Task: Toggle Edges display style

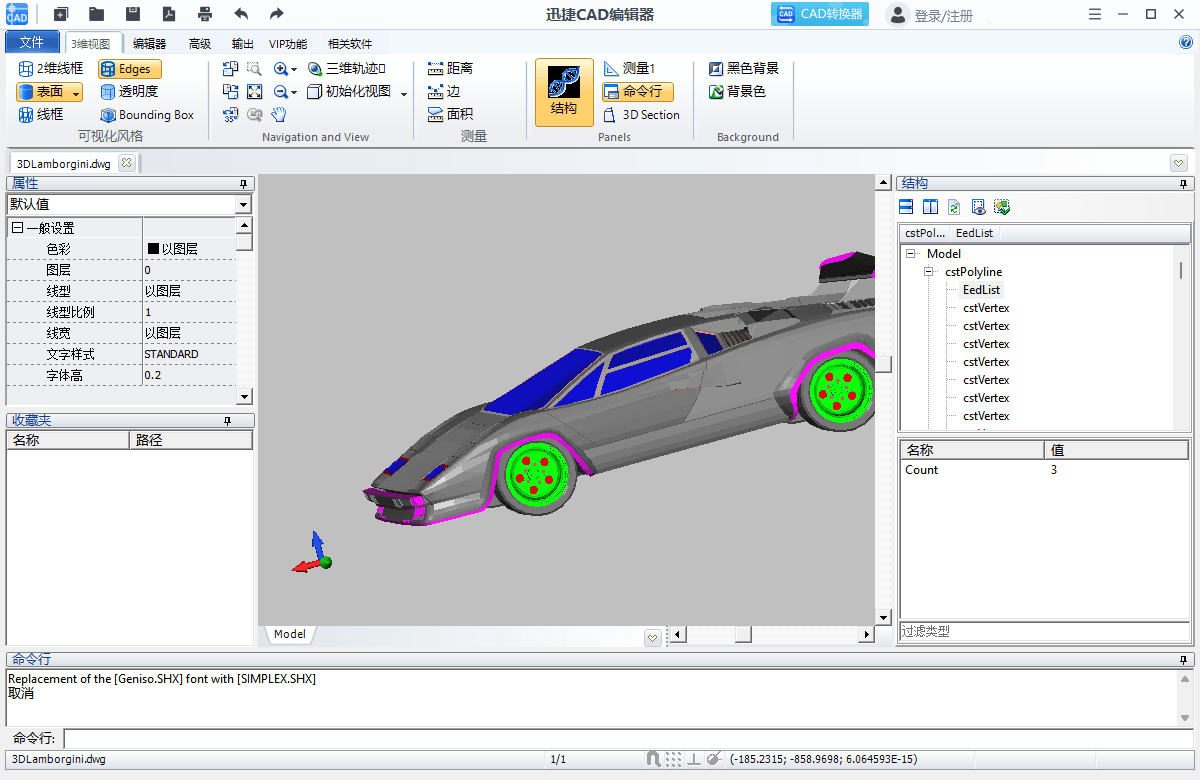Action: click(x=129, y=69)
